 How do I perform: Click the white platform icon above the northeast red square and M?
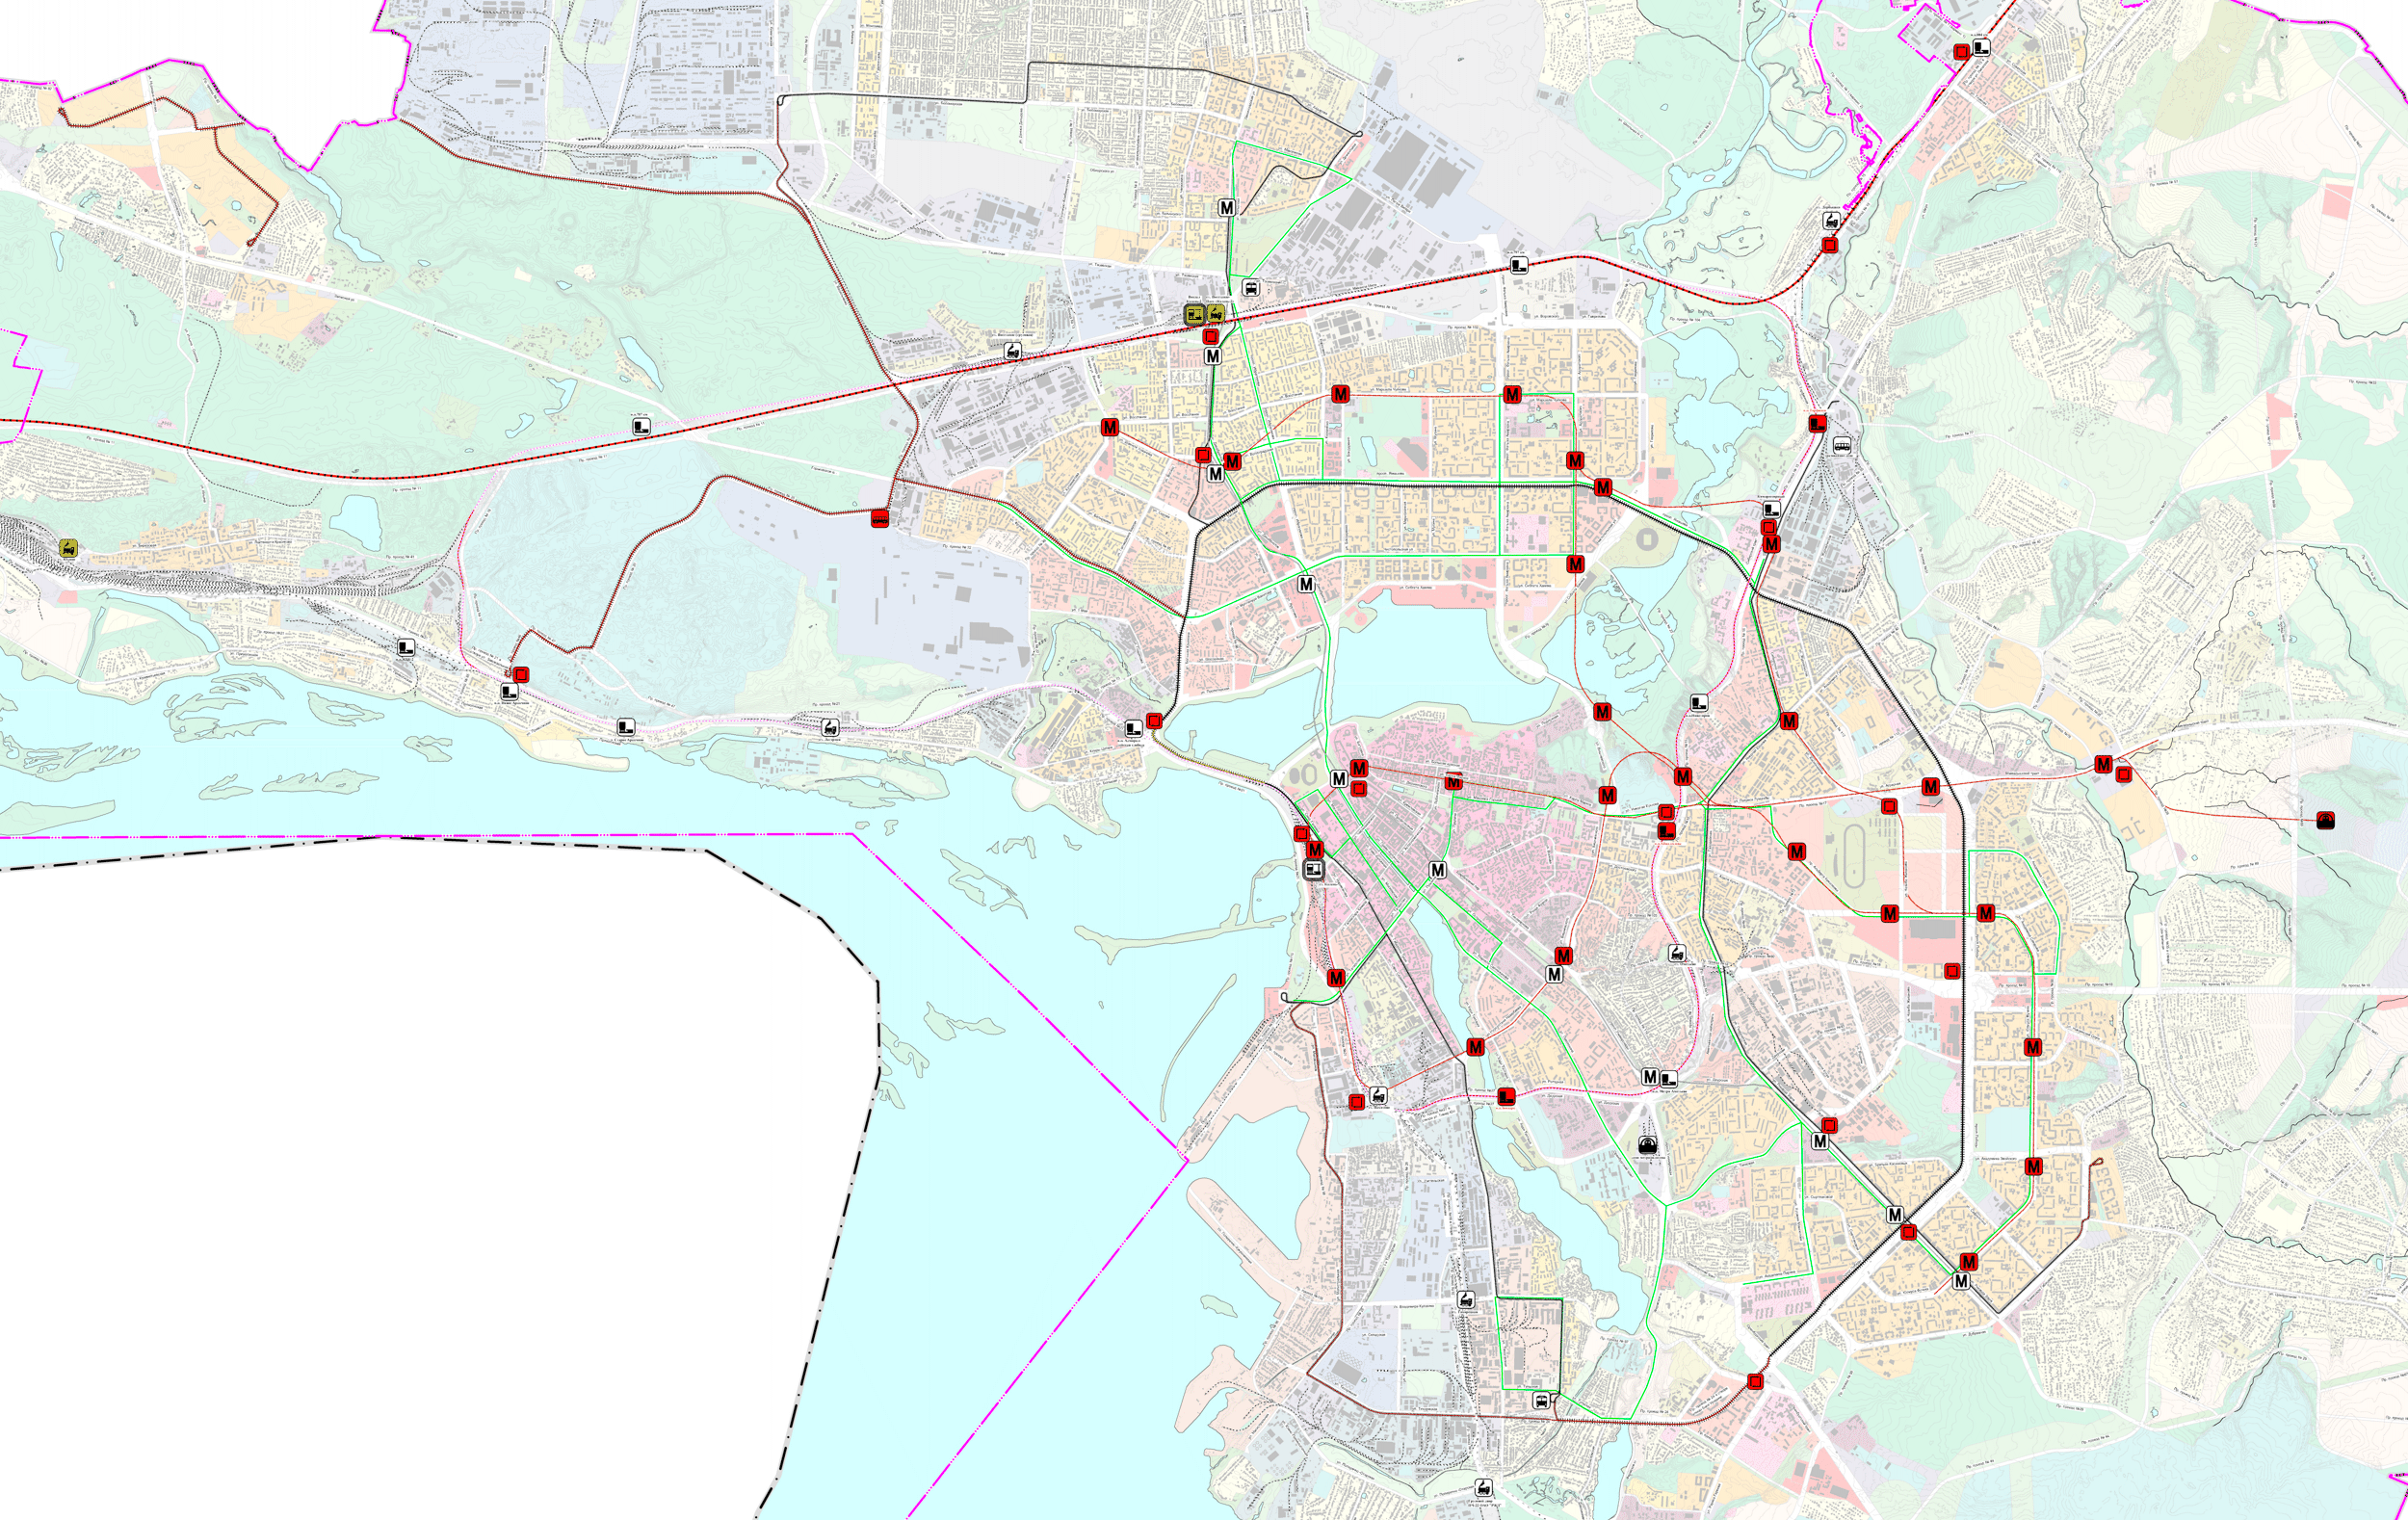tap(1772, 510)
